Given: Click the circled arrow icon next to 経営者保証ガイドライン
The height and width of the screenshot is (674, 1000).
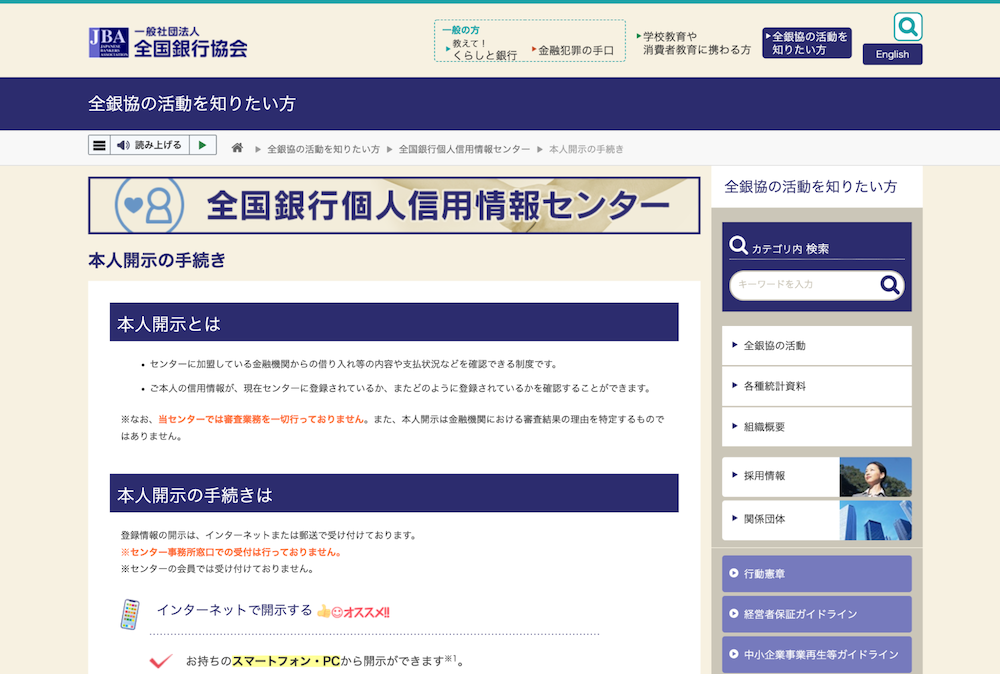Looking at the screenshot, I should pyautogui.click(x=733, y=613).
